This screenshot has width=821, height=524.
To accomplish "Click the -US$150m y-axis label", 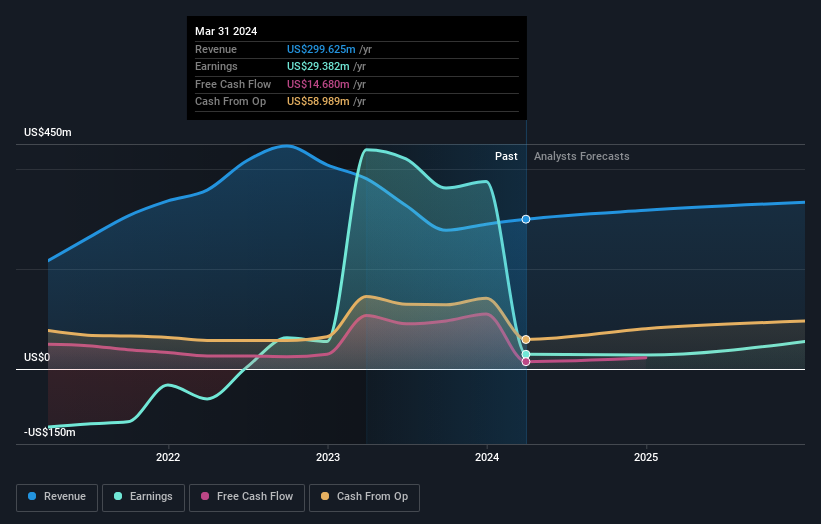I will coord(50,432).
